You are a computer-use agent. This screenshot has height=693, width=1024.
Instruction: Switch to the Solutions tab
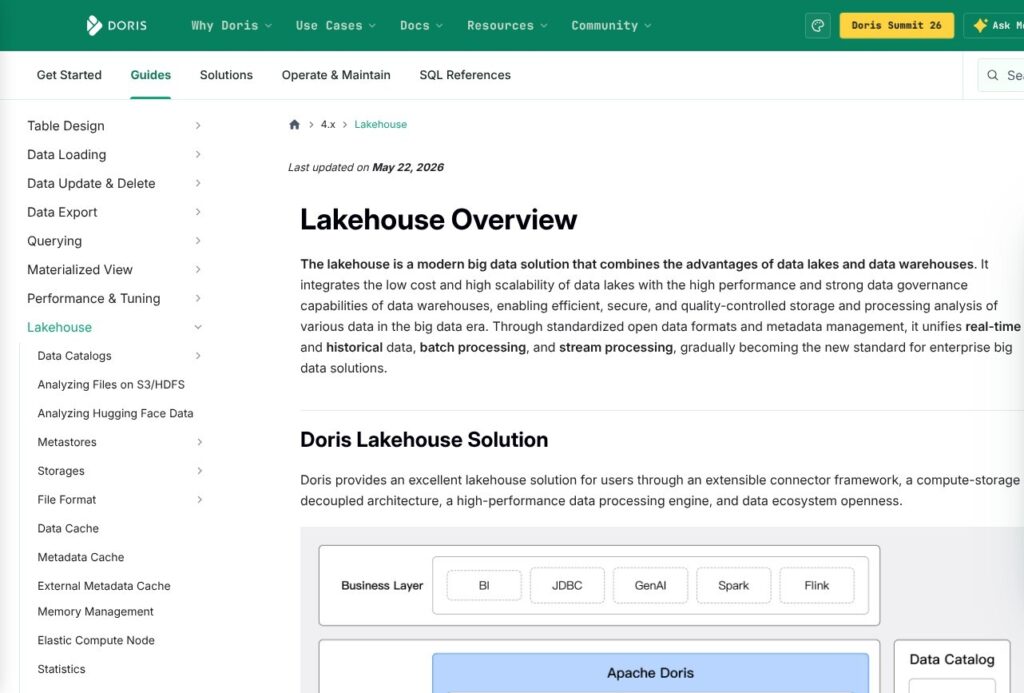226,75
